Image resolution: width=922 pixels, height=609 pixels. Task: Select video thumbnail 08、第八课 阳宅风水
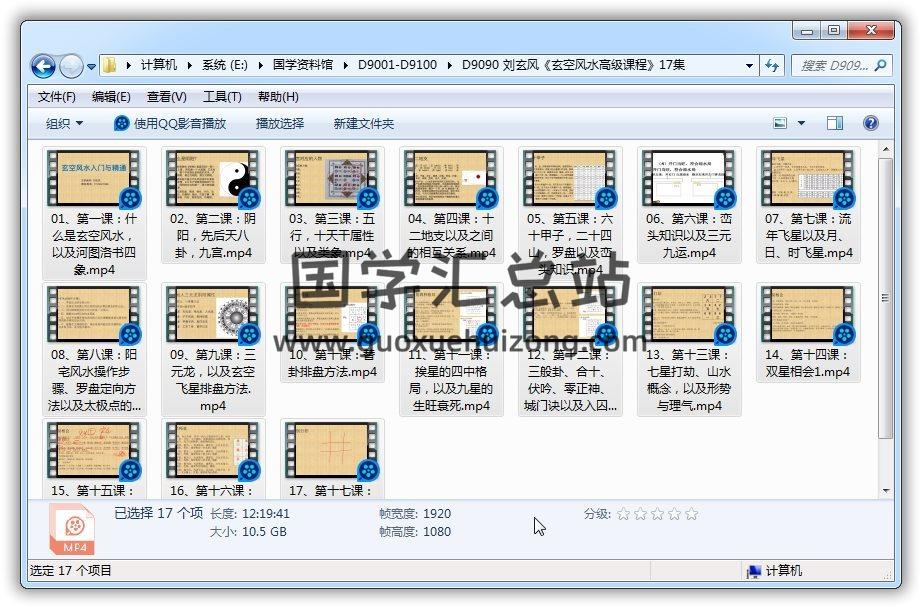[94, 314]
